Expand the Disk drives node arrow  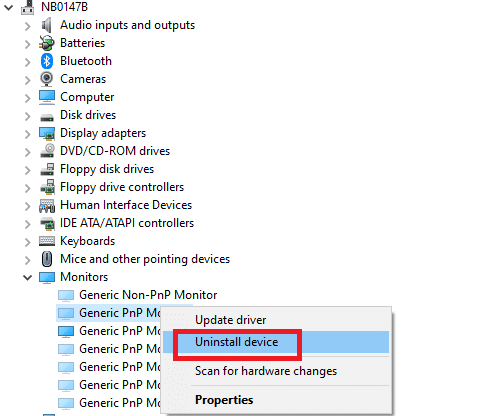click(27, 116)
